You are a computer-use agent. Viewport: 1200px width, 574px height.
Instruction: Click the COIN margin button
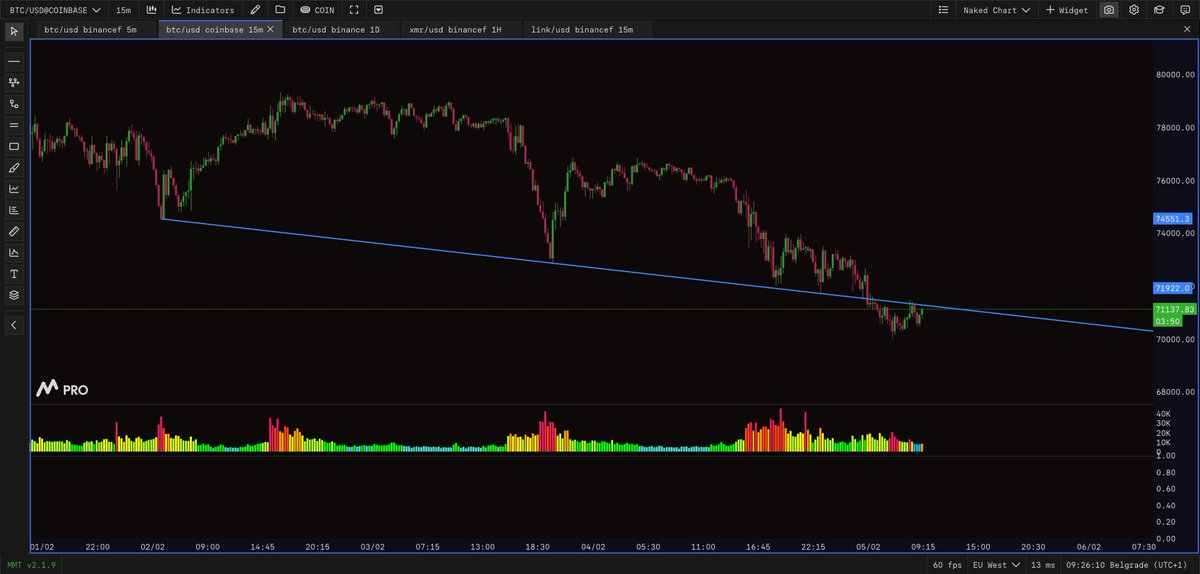[x=317, y=10]
